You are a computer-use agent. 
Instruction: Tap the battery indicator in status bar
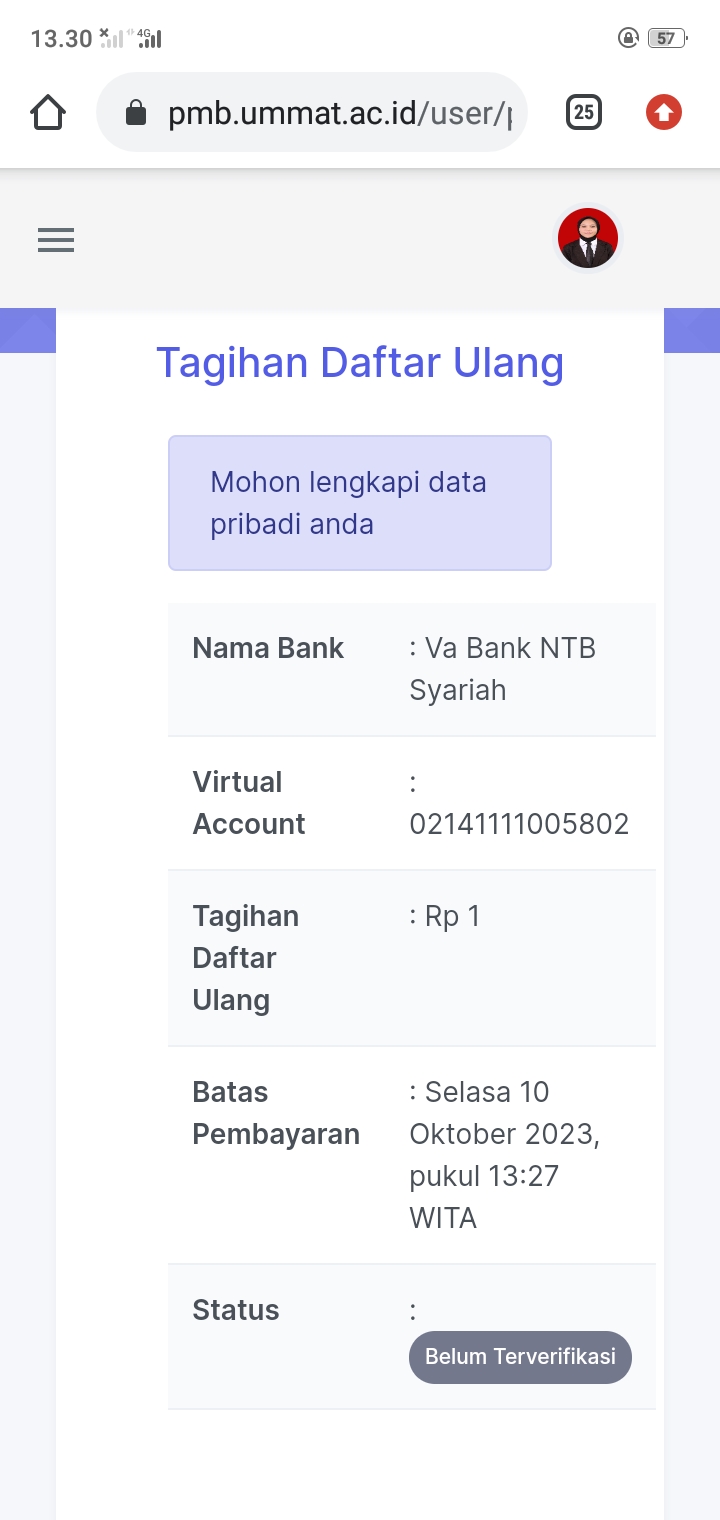pyautogui.click(x=666, y=39)
